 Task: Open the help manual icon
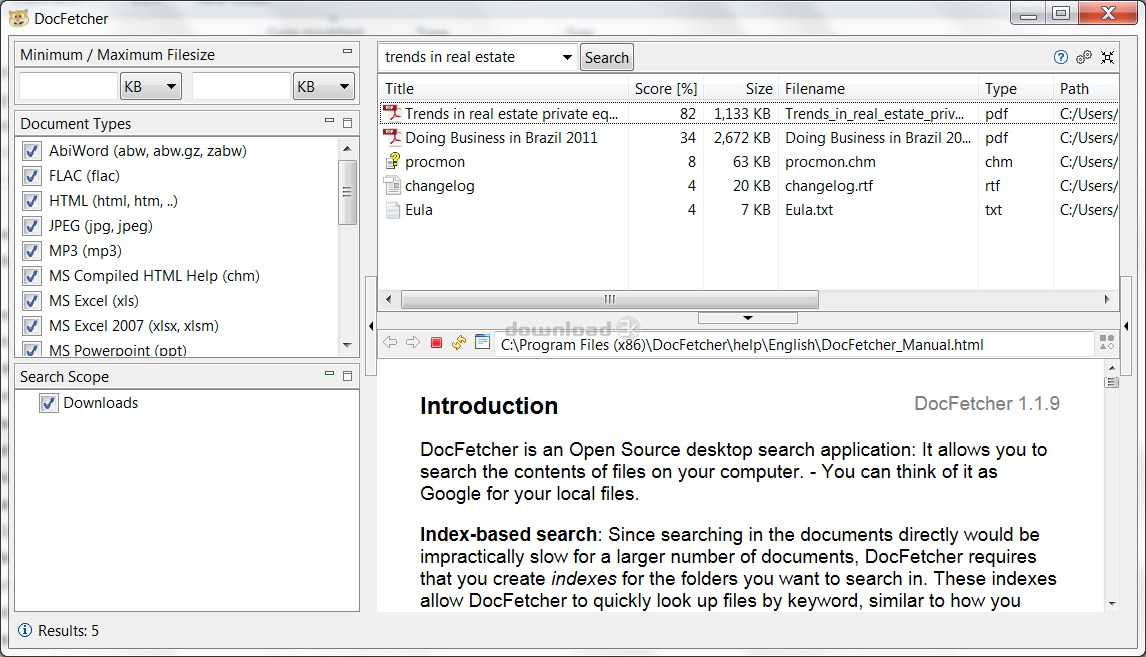pos(1060,57)
